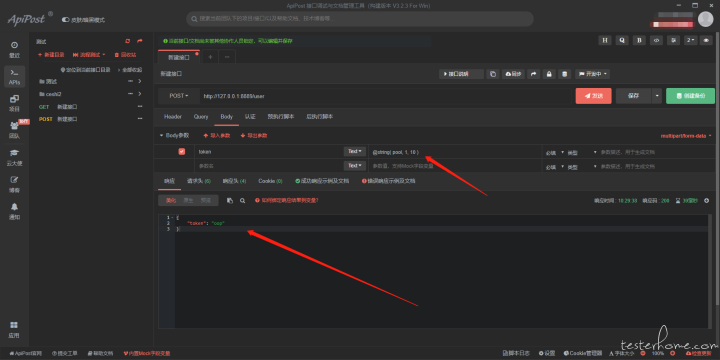Add a new tab with the plus button
The image size is (720, 360).
[210, 57]
